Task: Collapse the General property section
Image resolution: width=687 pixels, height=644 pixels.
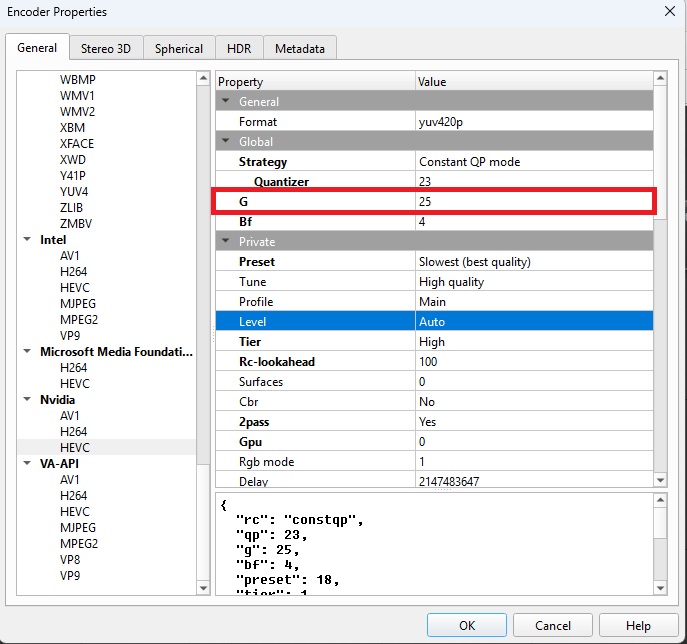Action: pyautogui.click(x=226, y=102)
